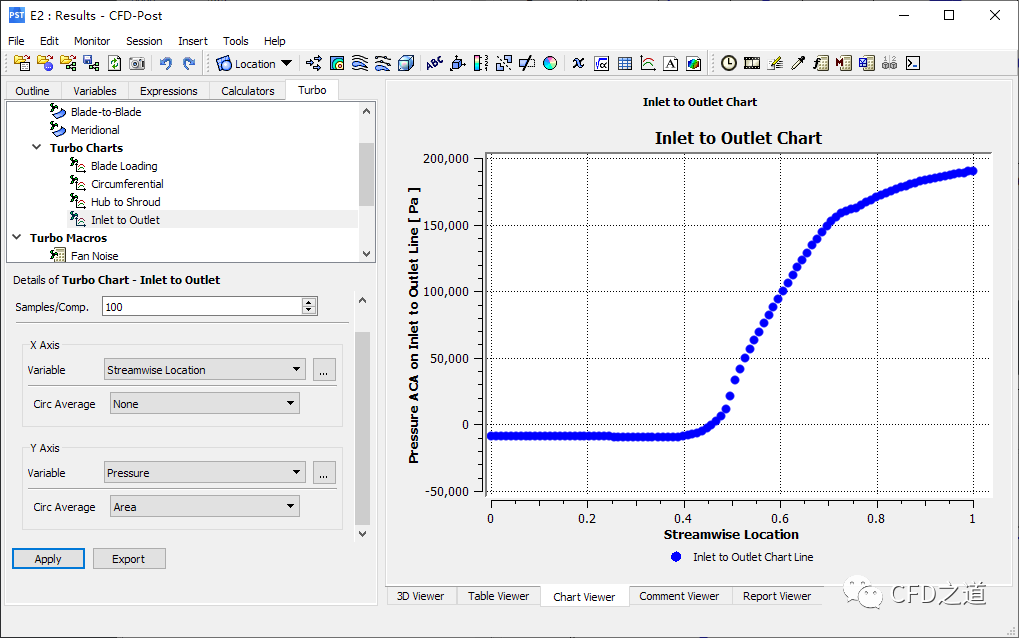Open the X Axis Variable dropdown
1019x638 pixels.
[205, 370]
